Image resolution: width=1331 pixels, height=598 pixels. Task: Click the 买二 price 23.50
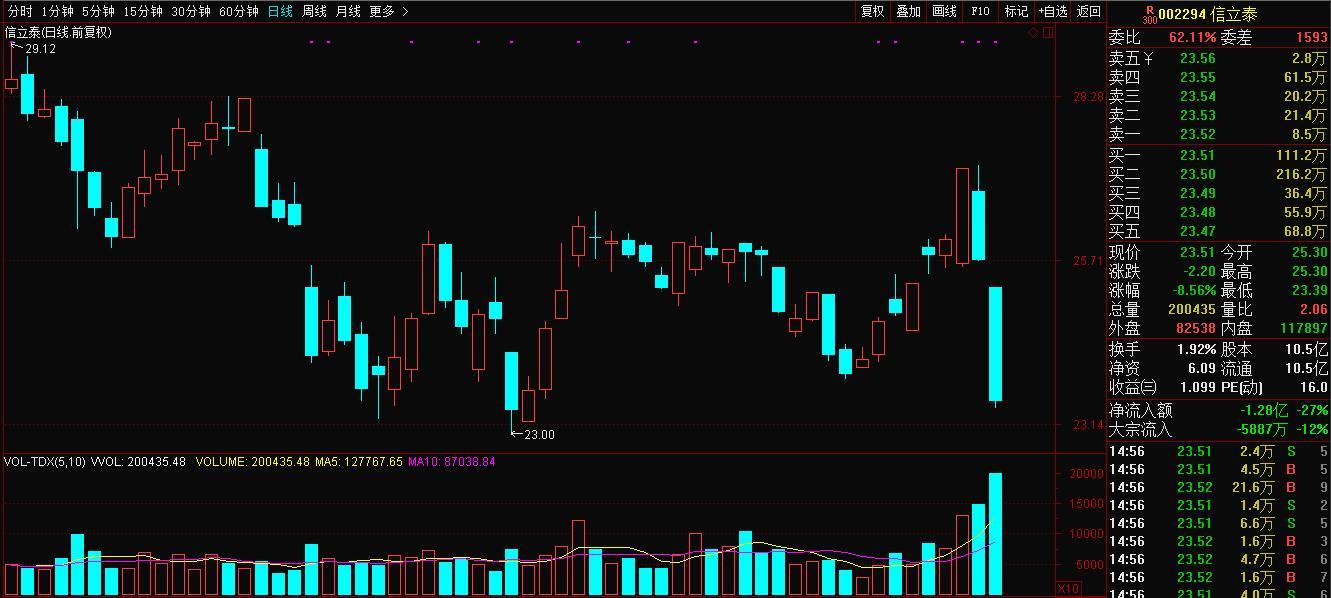coord(1198,174)
